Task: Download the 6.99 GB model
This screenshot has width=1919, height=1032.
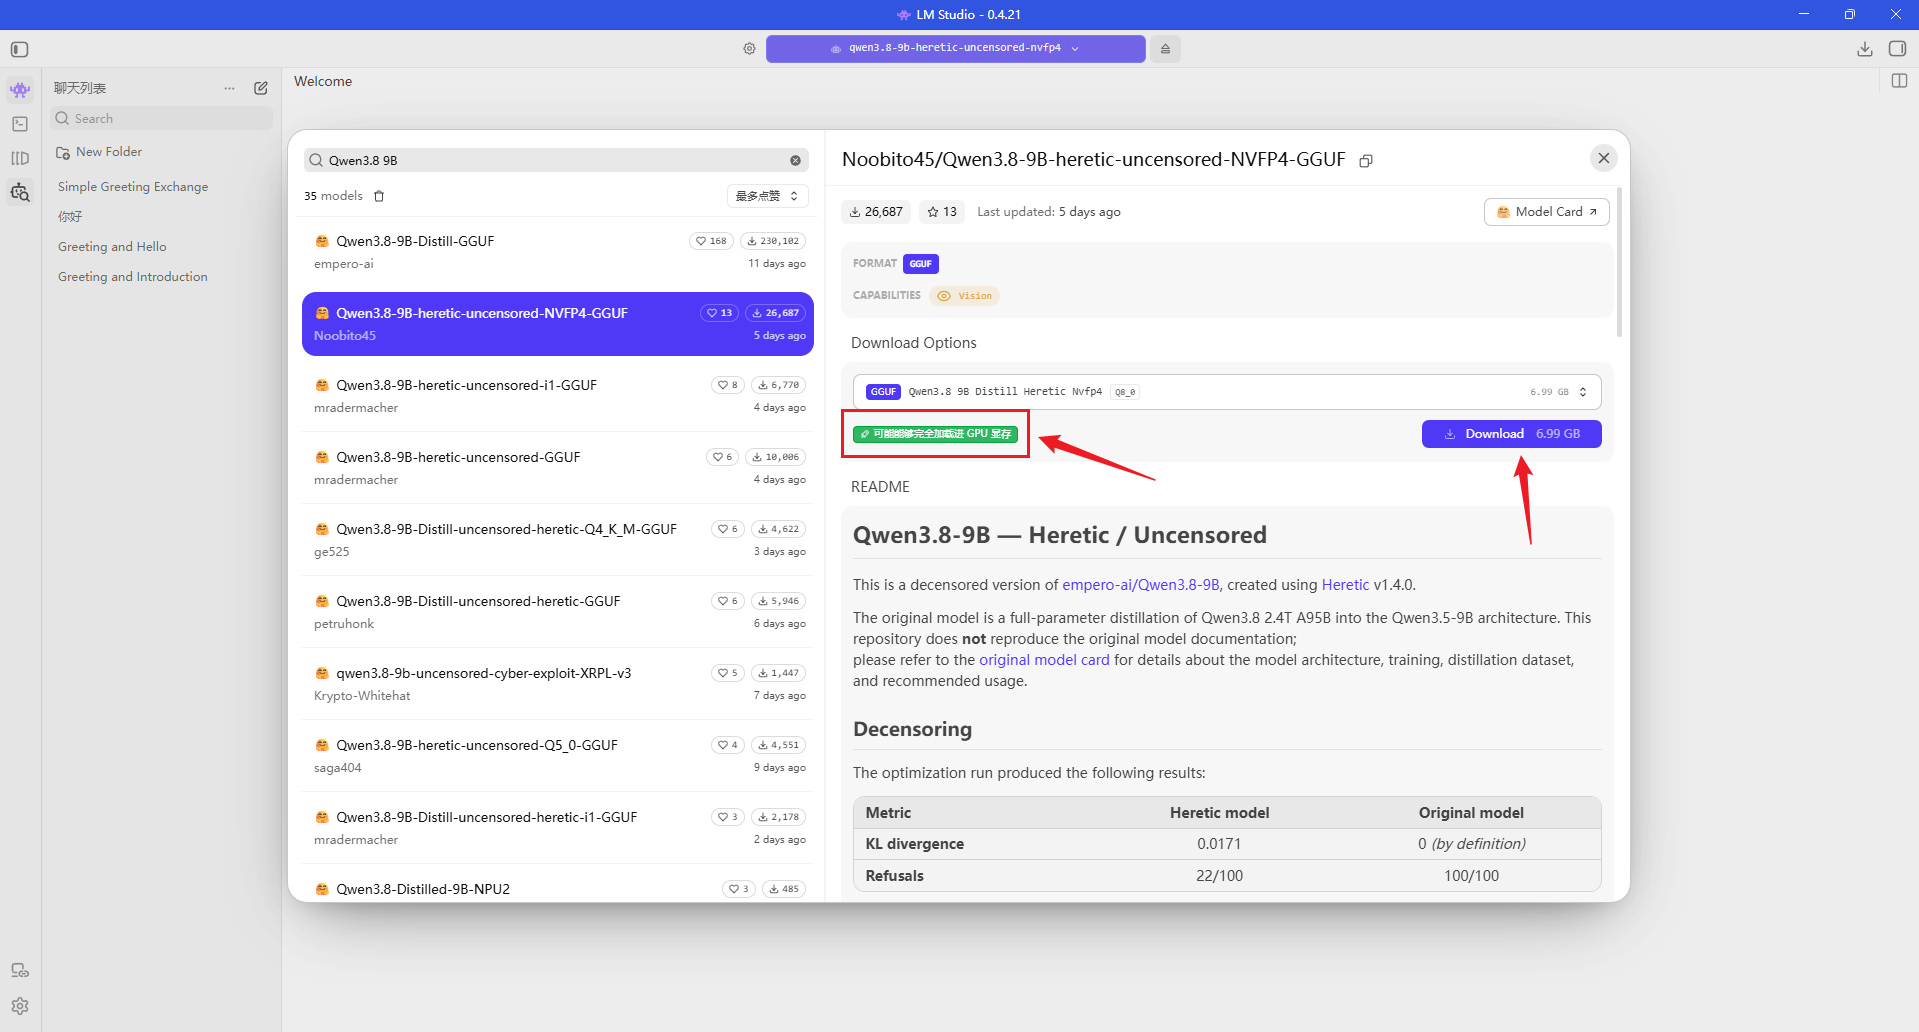Action: coord(1511,434)
